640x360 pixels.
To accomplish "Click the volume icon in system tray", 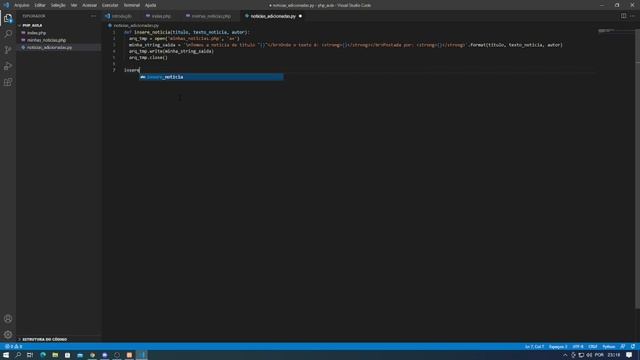I will 589,355.
